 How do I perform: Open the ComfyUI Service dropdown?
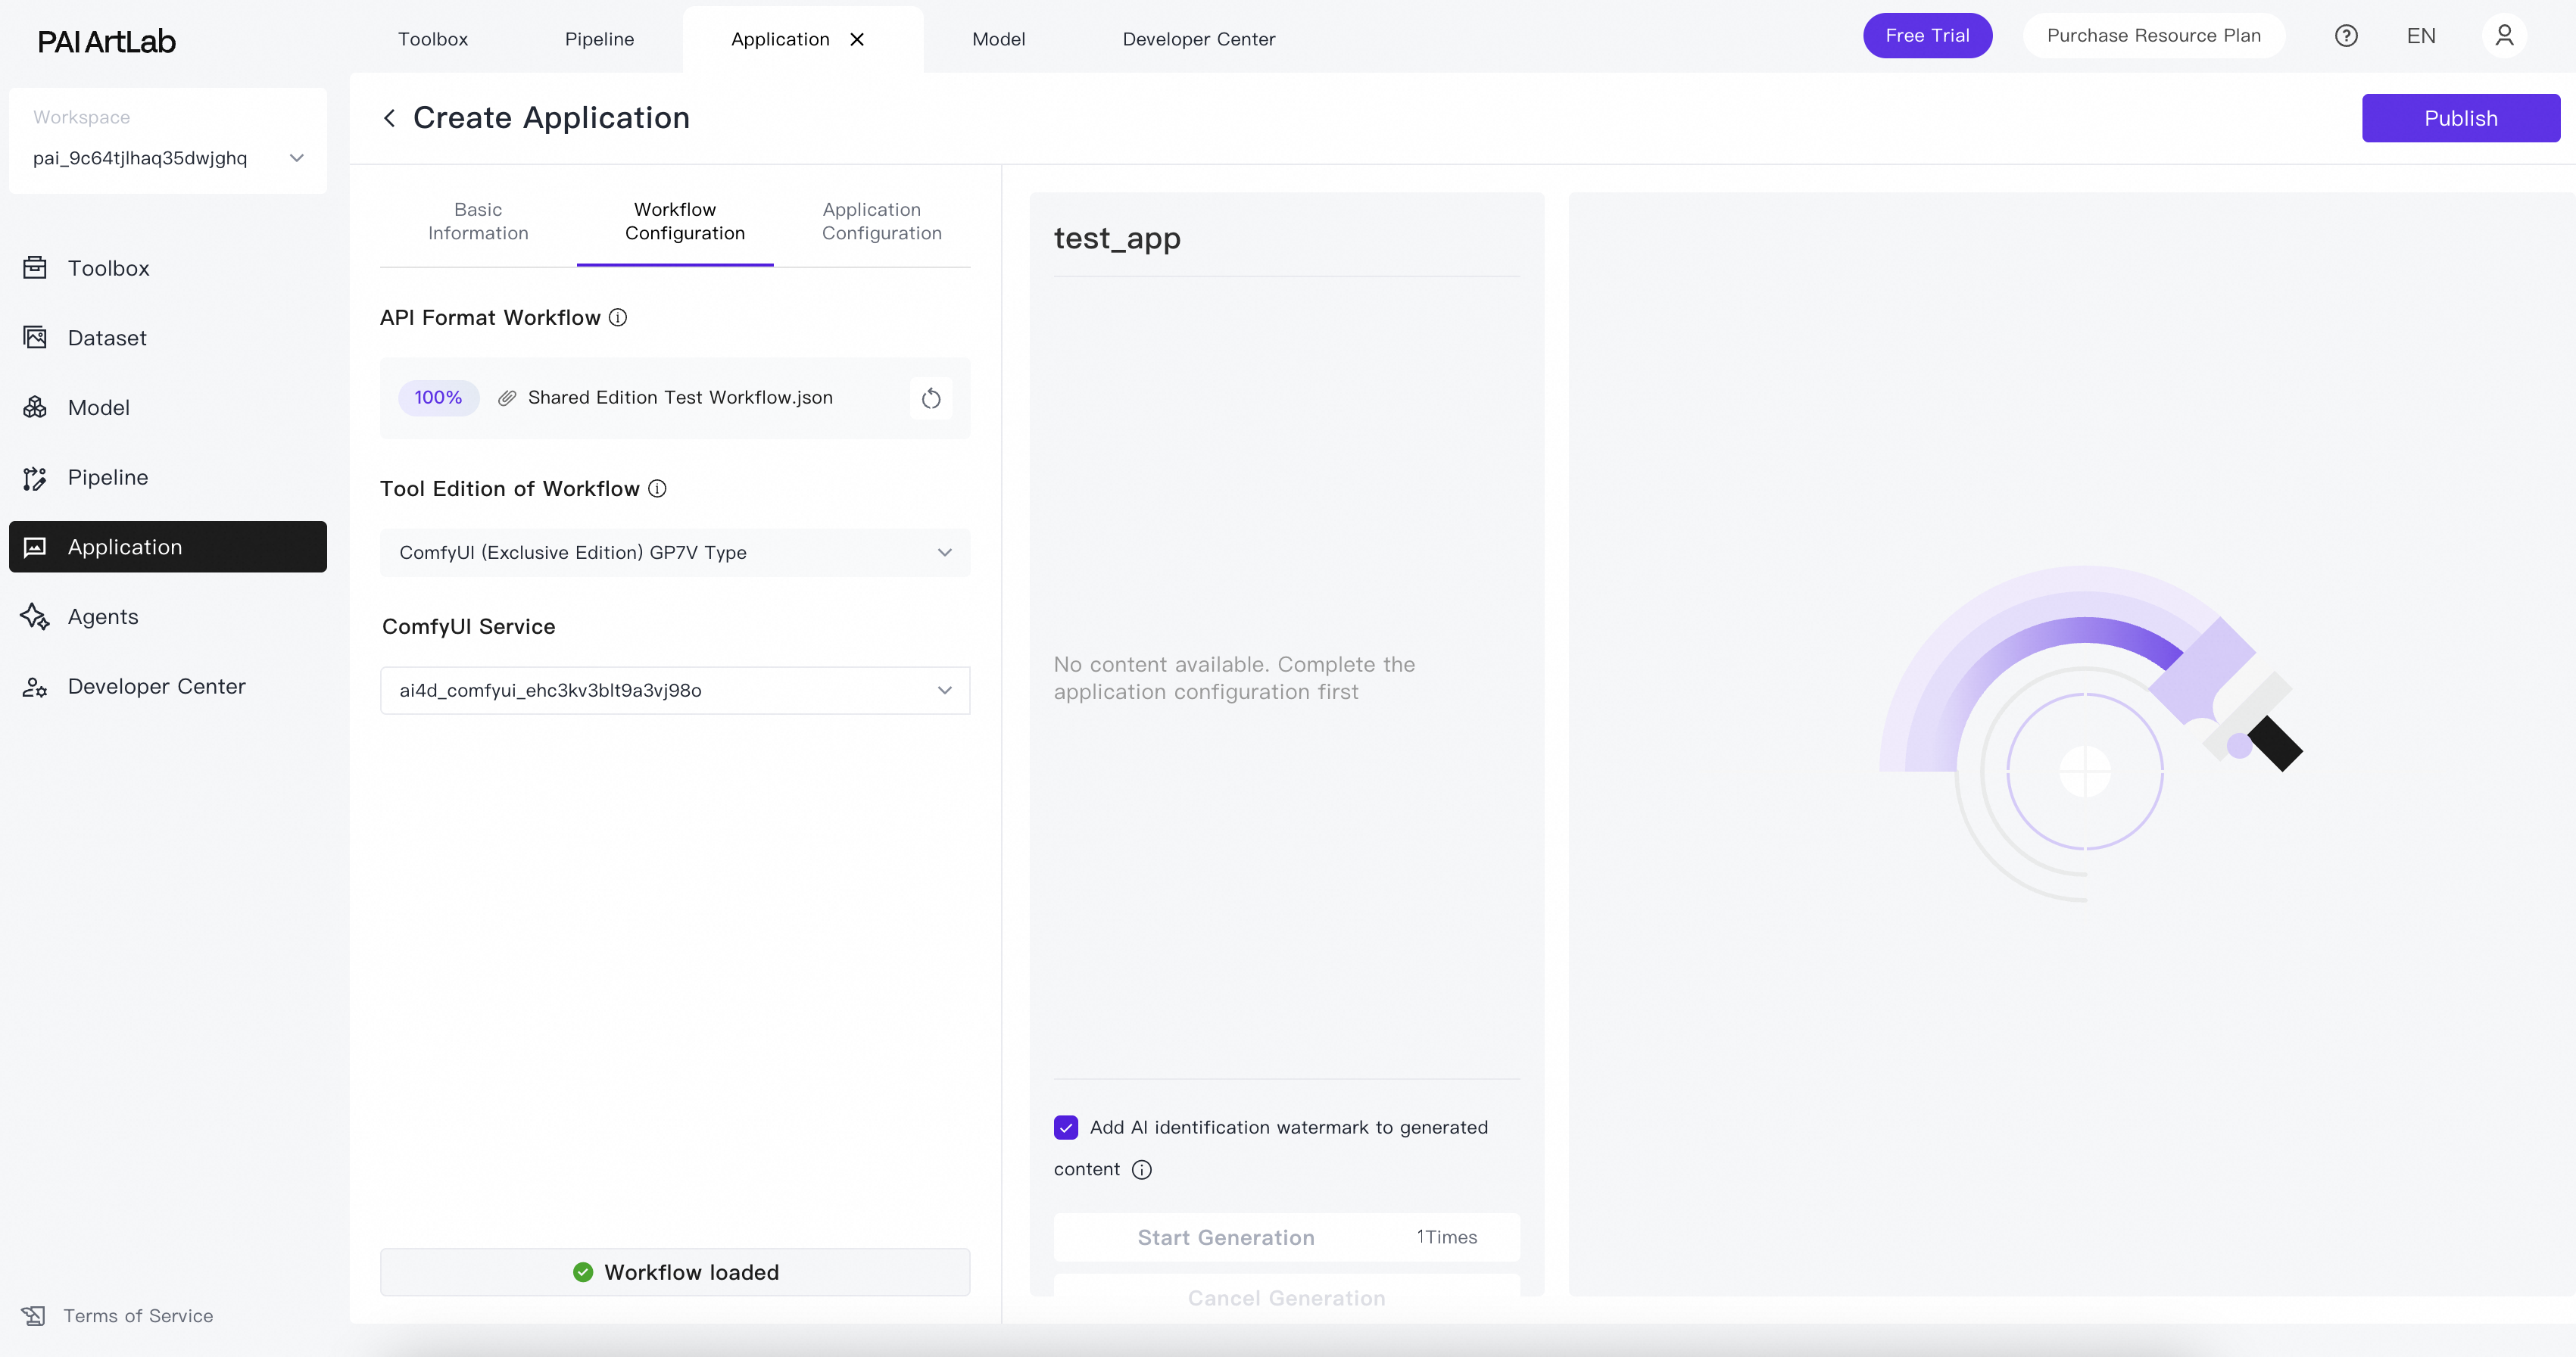click(675, 690)
